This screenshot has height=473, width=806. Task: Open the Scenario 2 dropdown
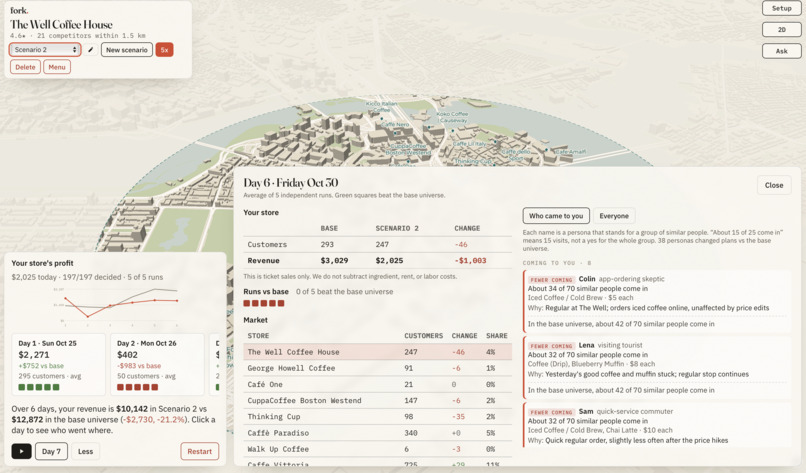pos(45,50)
